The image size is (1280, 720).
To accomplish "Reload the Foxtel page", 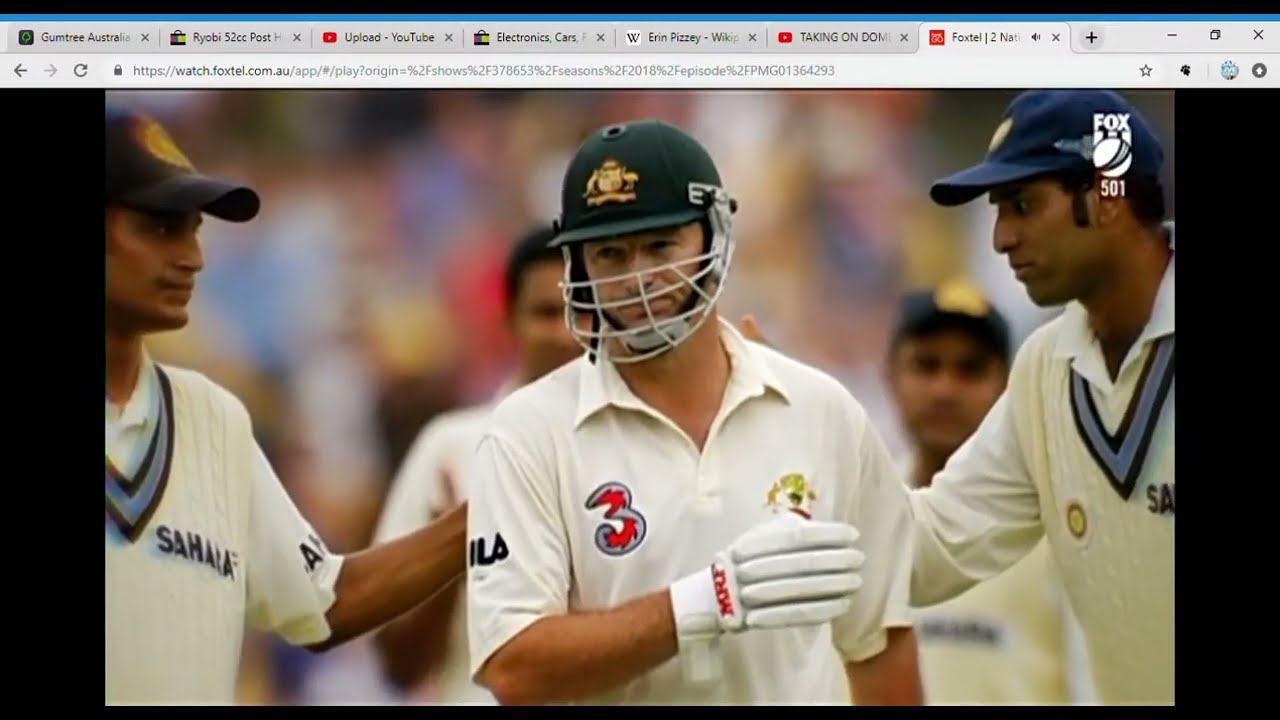I will click(x=81, y=70).
